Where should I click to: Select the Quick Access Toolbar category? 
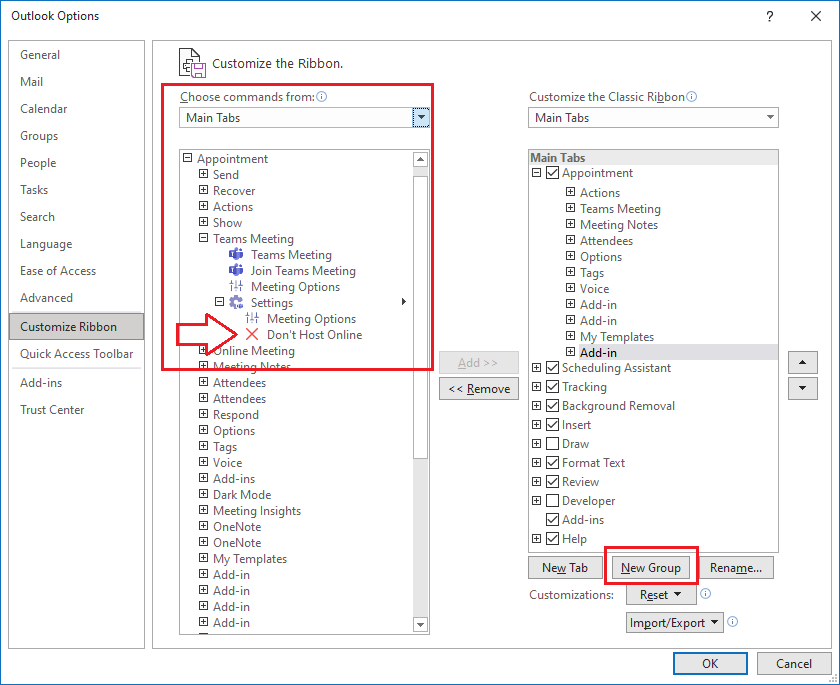tap(77, 353)
